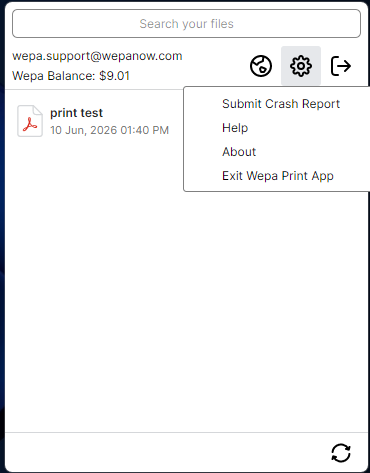
Task: Click the wepa.support@wepanow.com email text
Action: coord(97,56)
